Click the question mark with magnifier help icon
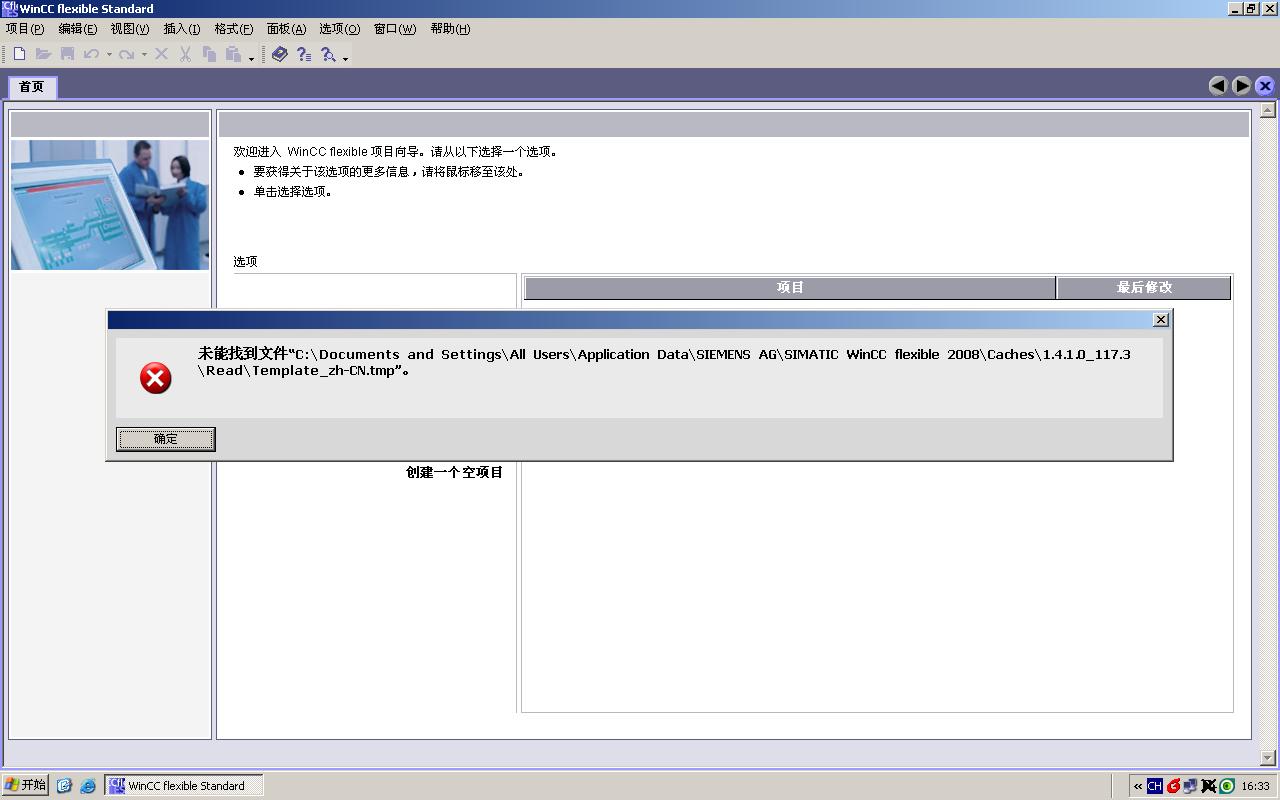This screenshot has width=1280, height=800. point(328,54)
